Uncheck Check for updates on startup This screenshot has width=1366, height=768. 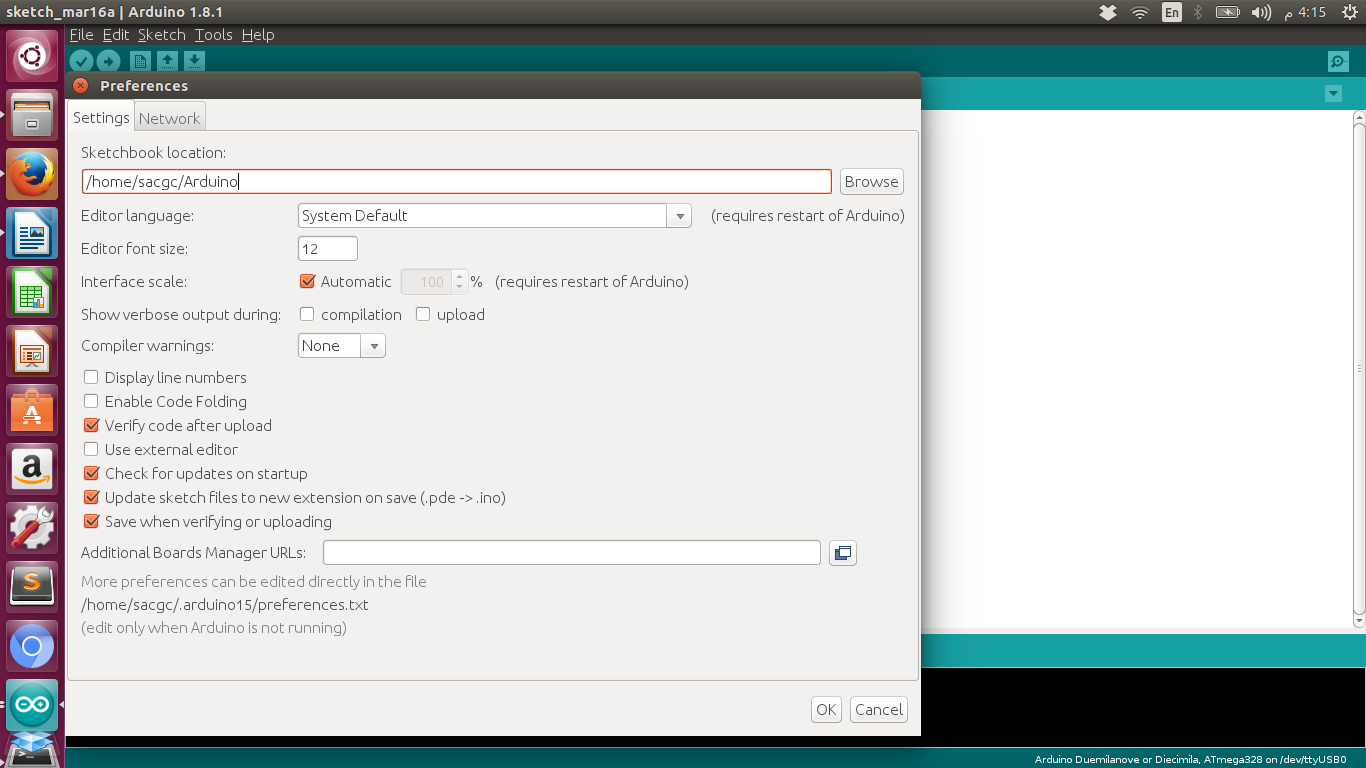pos(91,473)
